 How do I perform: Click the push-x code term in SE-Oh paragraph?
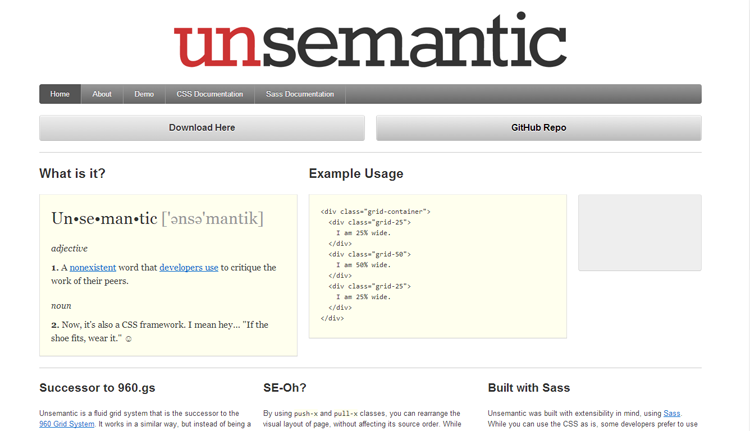point(306,413)
